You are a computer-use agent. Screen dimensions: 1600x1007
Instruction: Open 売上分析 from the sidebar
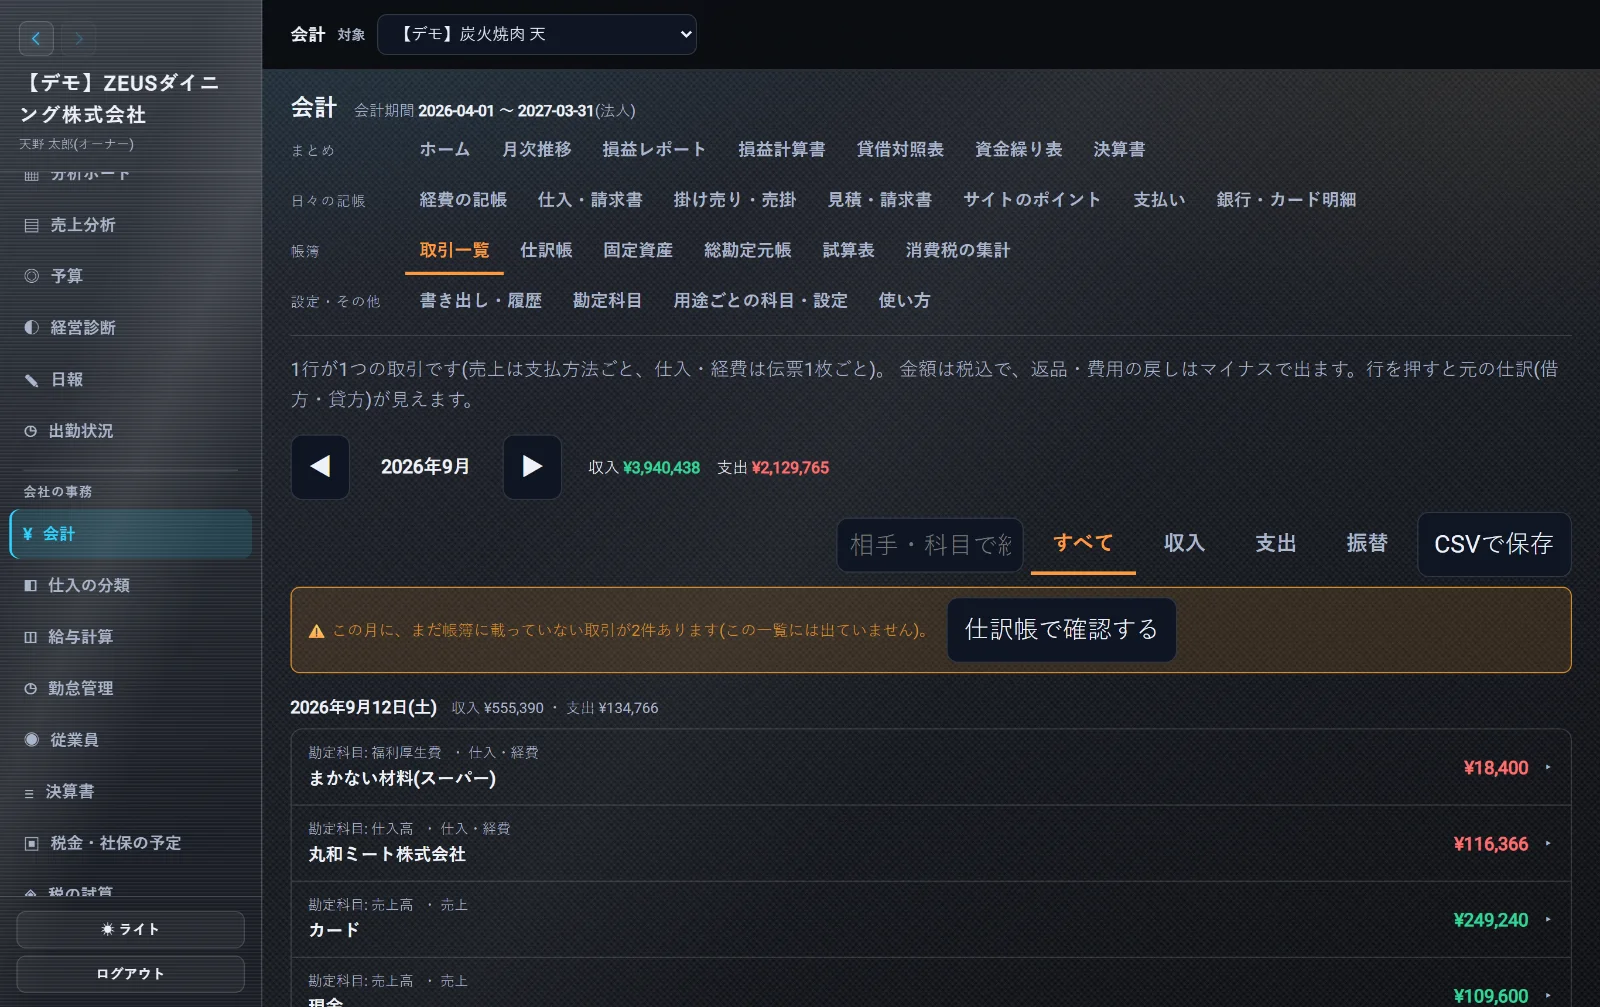point(130,225)
